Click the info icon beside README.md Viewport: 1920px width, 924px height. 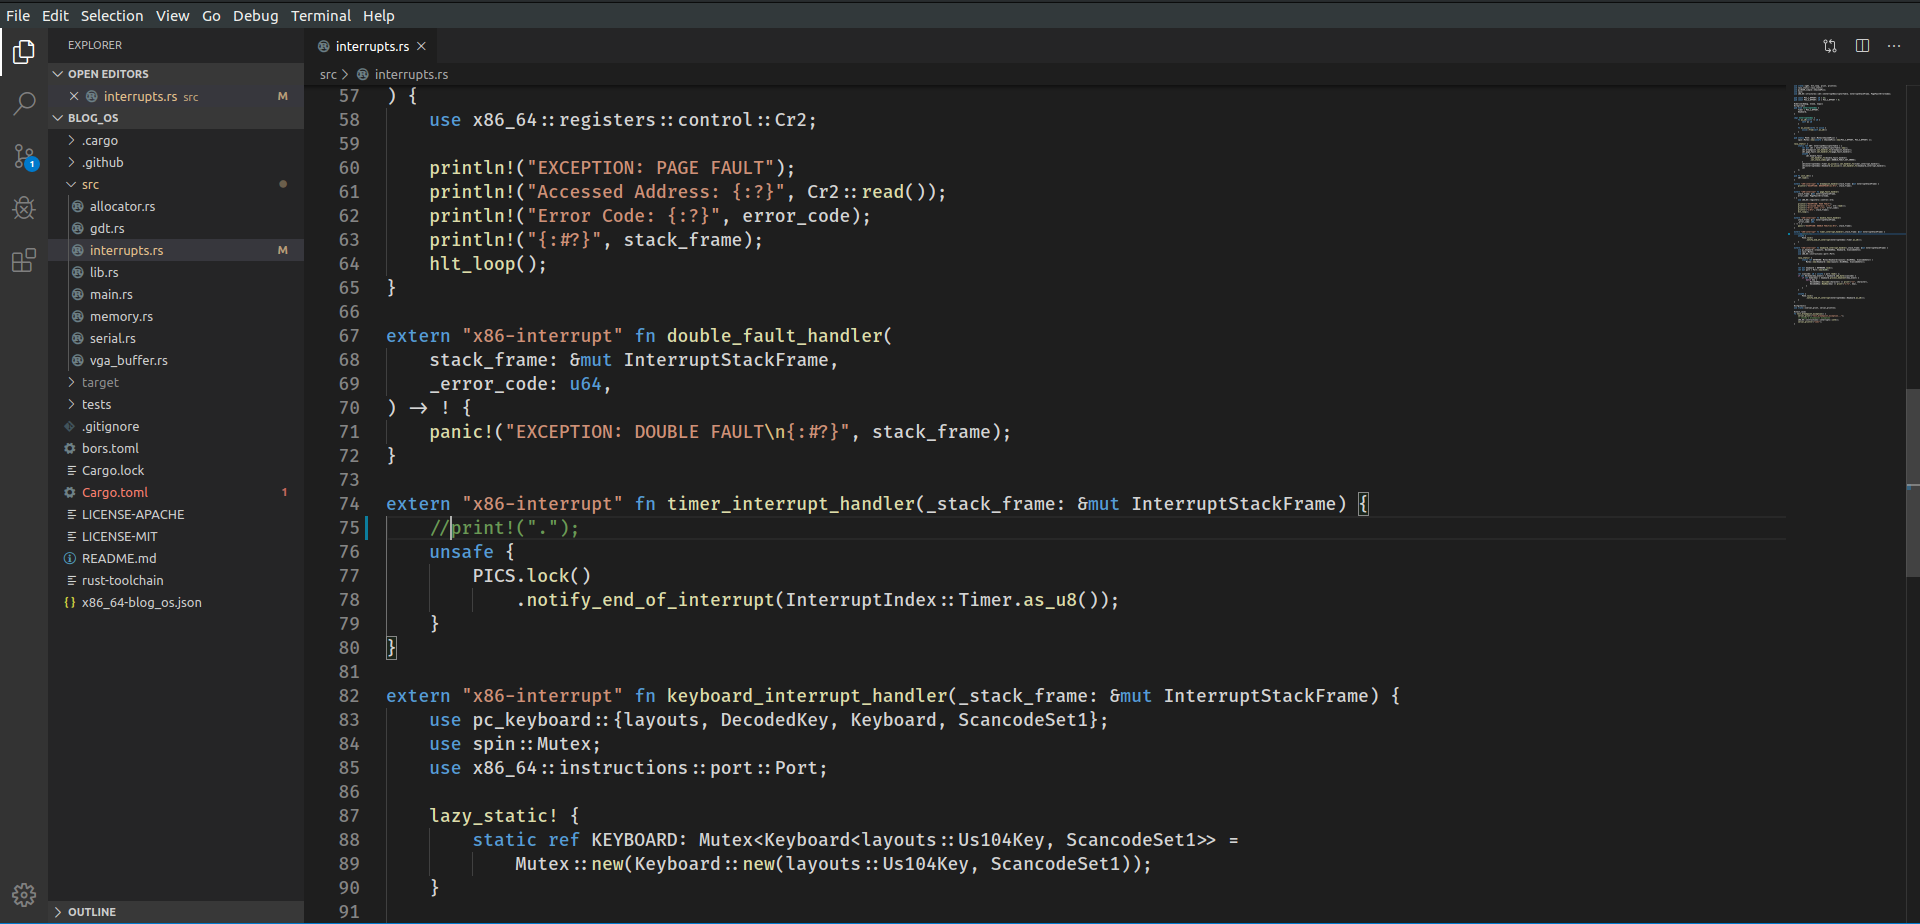(x=70, y=558)
